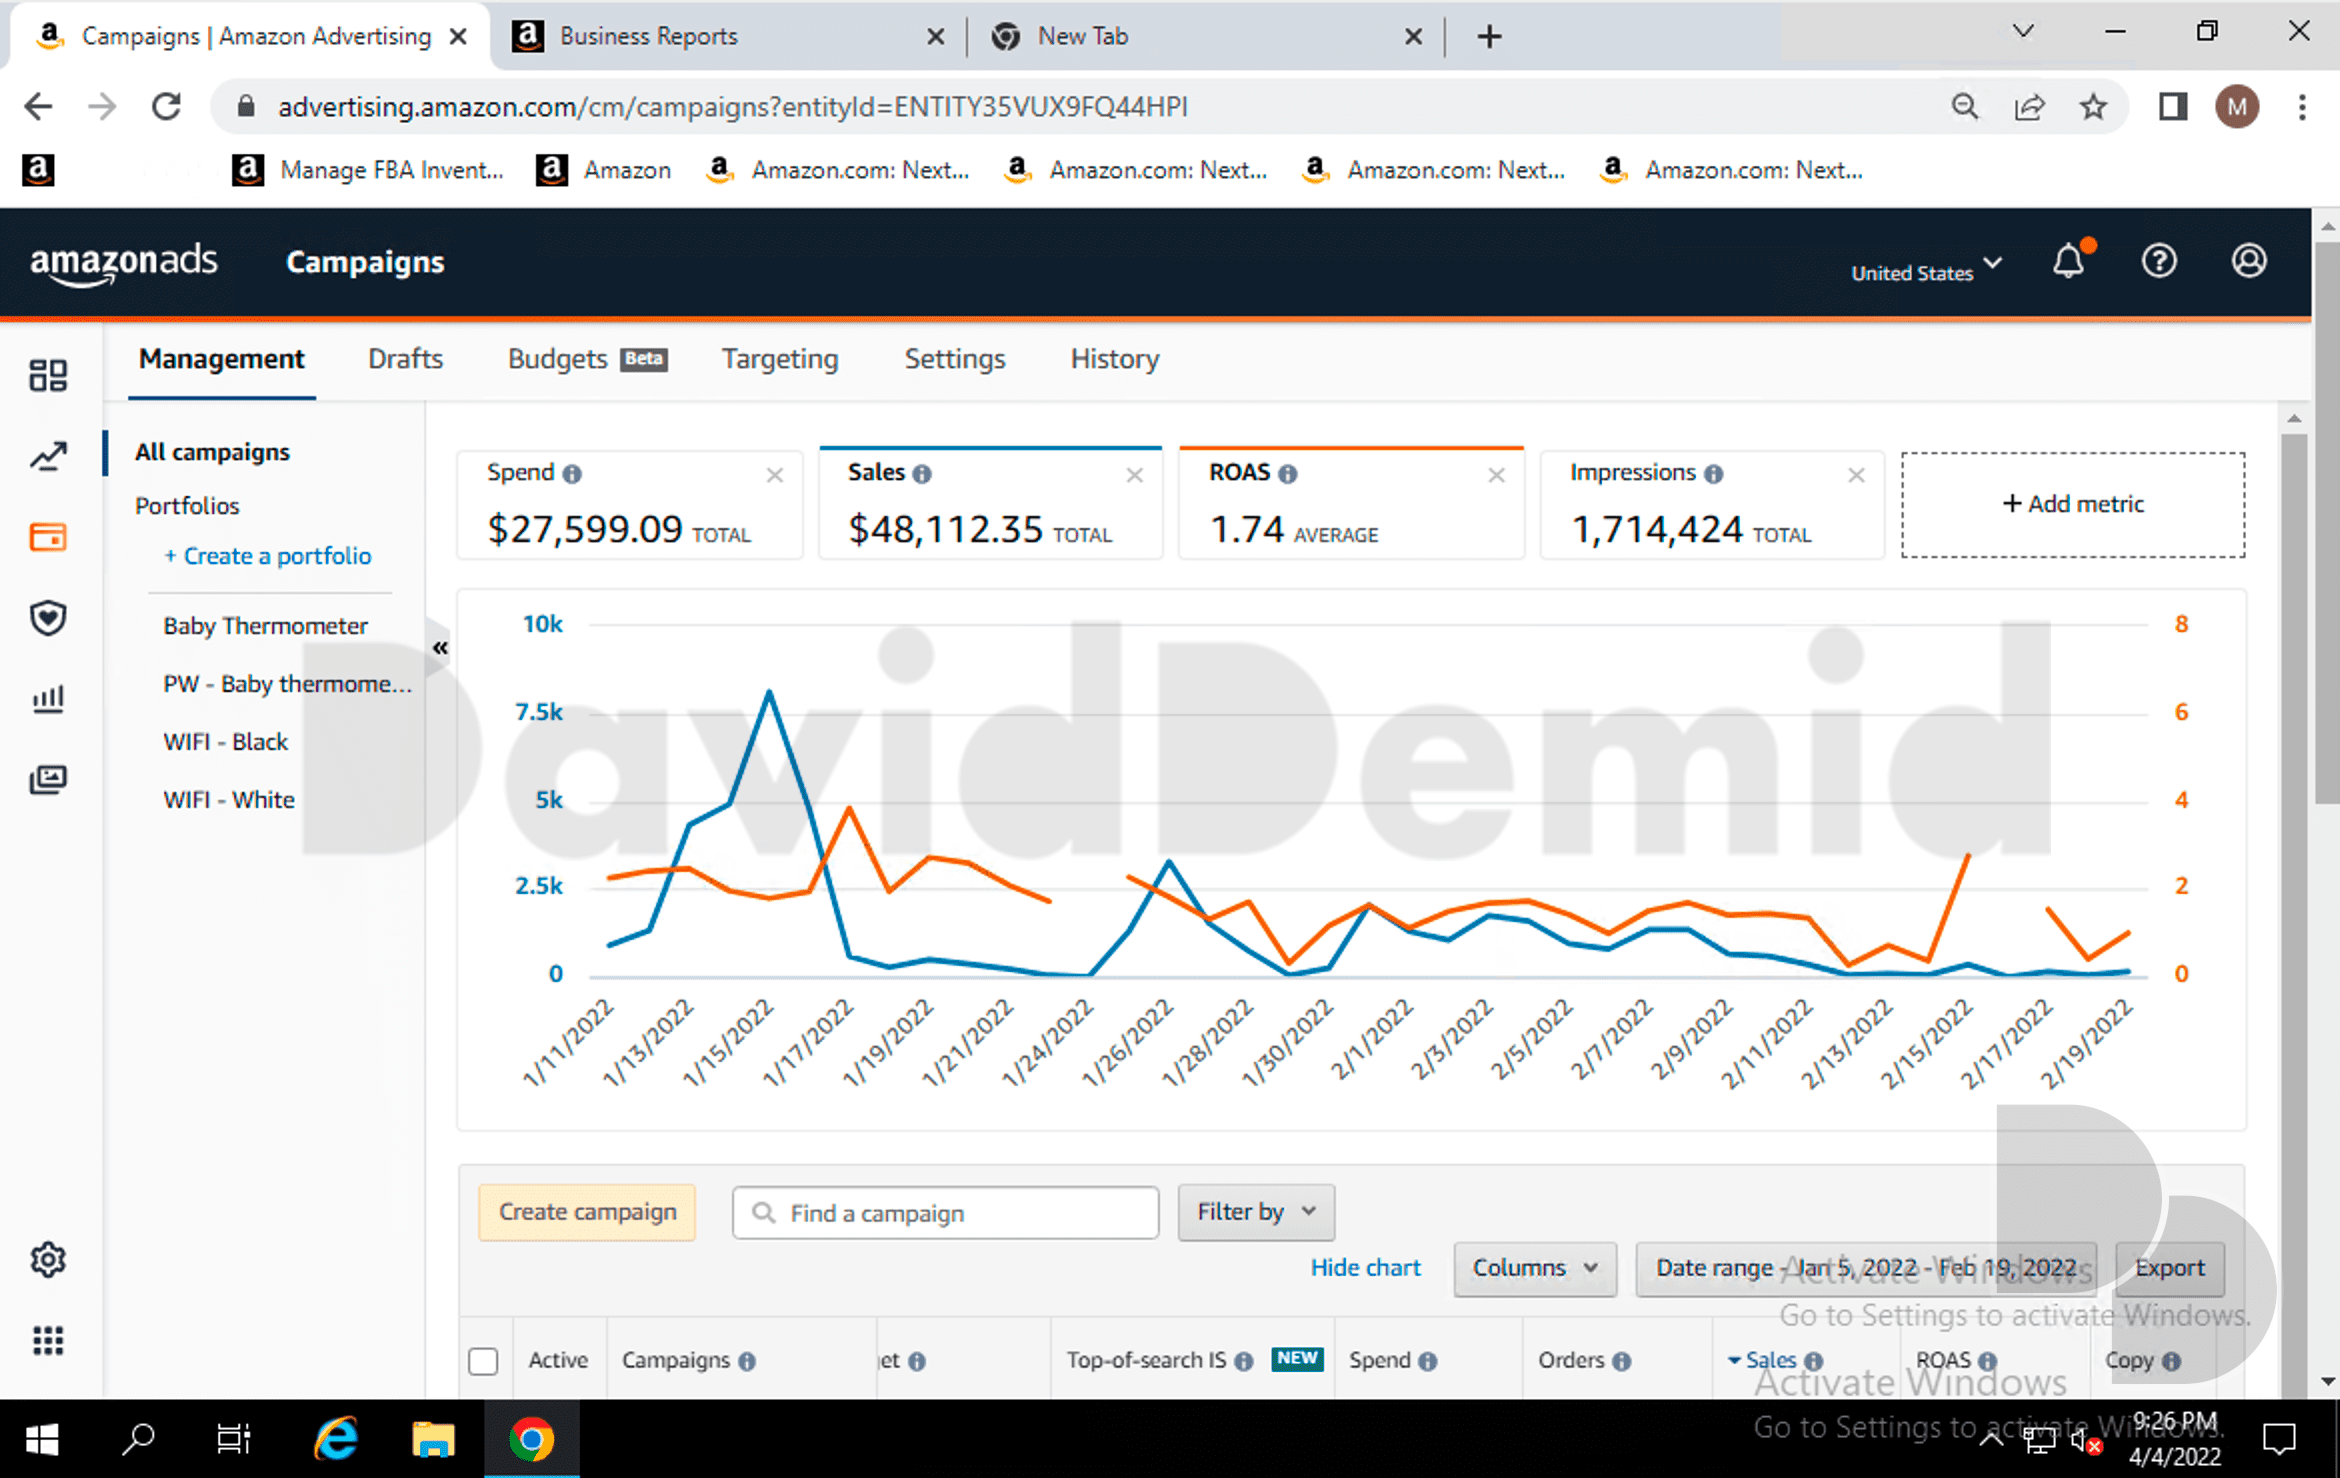
Task: Click the info icon next to Campaigns column
Action: [x=747, y=1361]
